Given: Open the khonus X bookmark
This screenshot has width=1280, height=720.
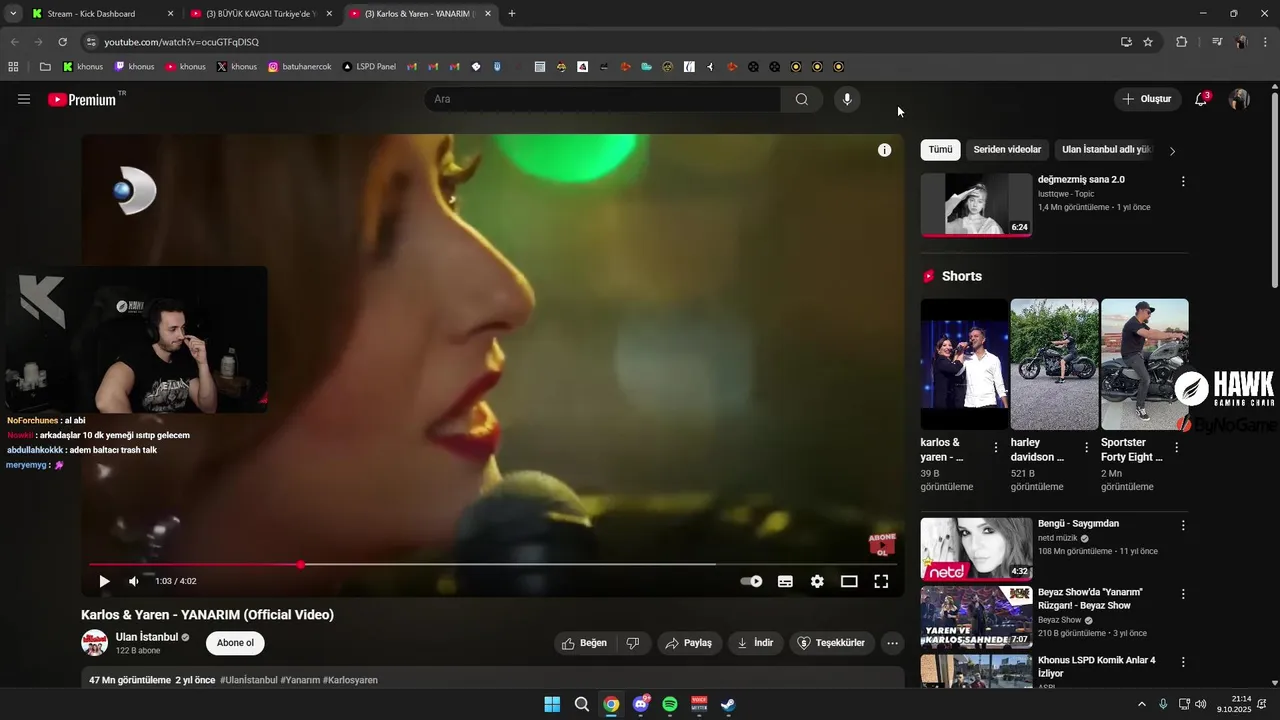Looking at the screenshot, I should [237, 67].
